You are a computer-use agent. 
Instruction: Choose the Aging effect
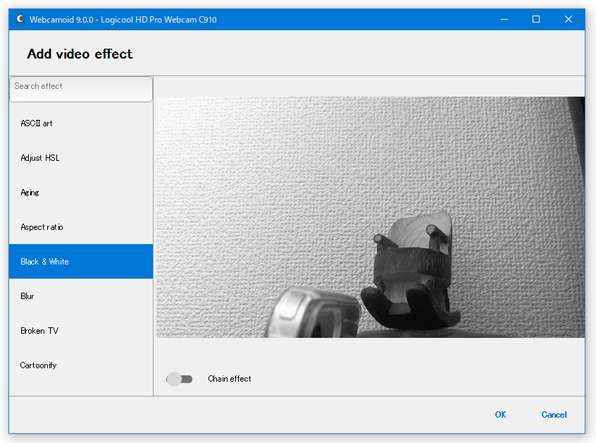[x=81, y=192]
